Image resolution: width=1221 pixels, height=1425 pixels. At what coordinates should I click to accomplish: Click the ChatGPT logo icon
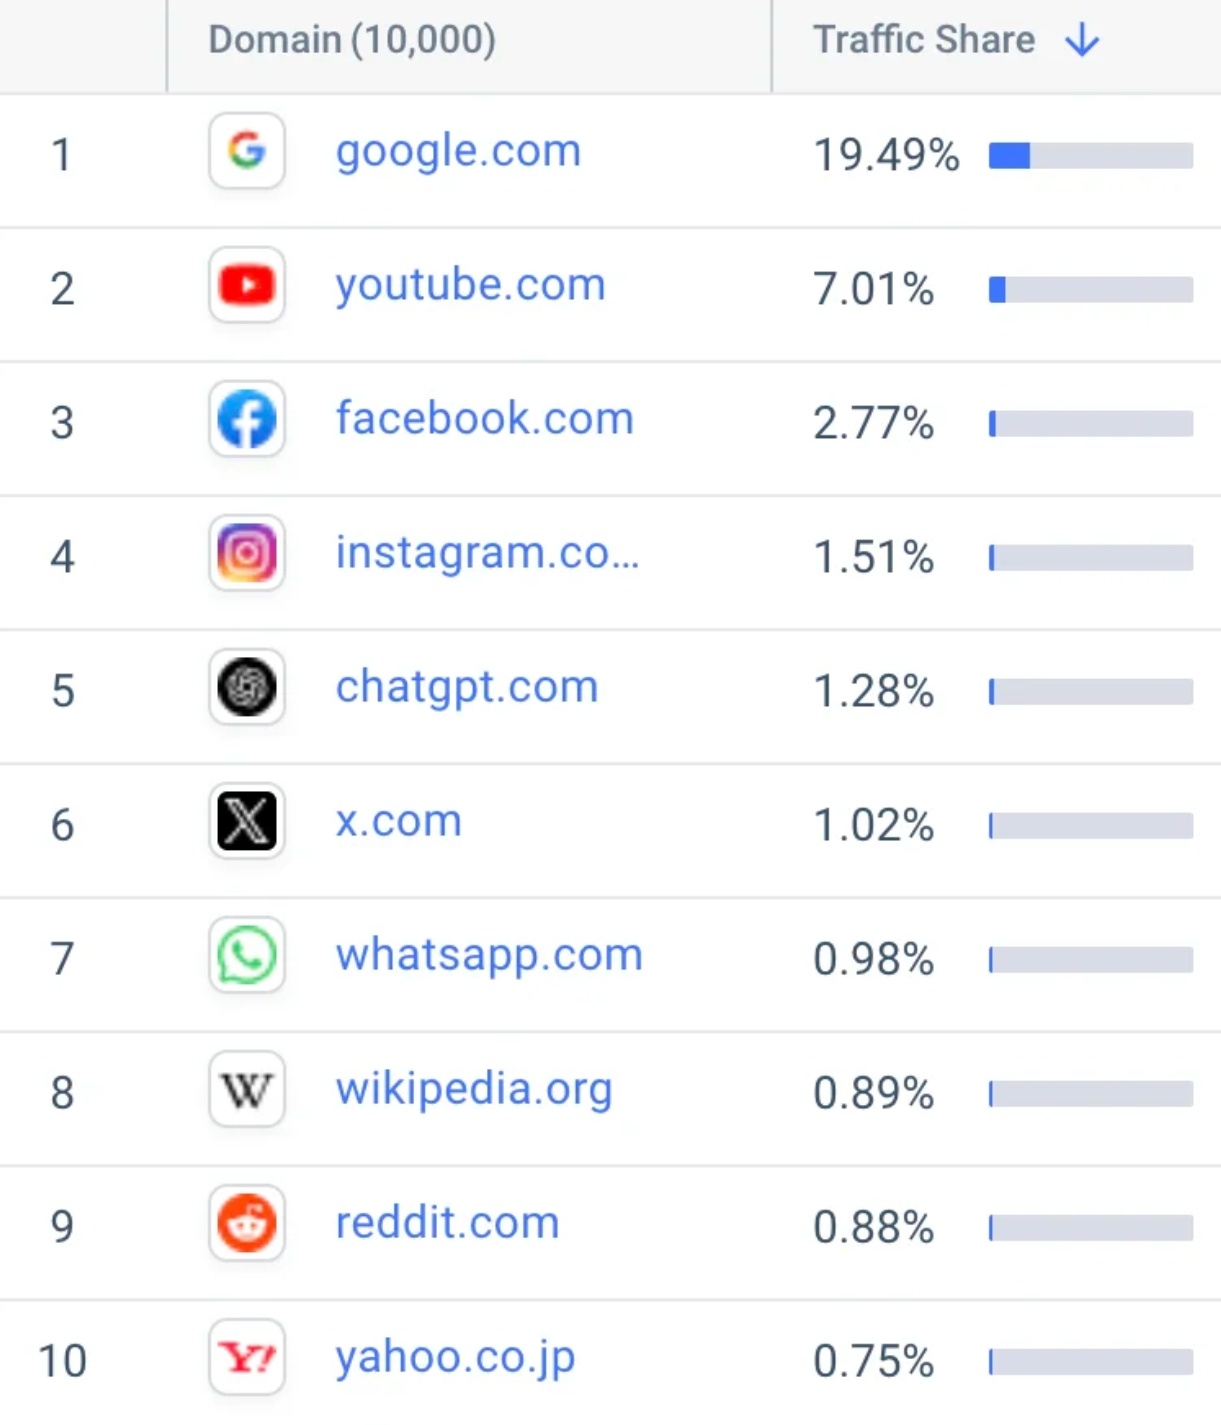pyautogui.click(x=247, y=687)
